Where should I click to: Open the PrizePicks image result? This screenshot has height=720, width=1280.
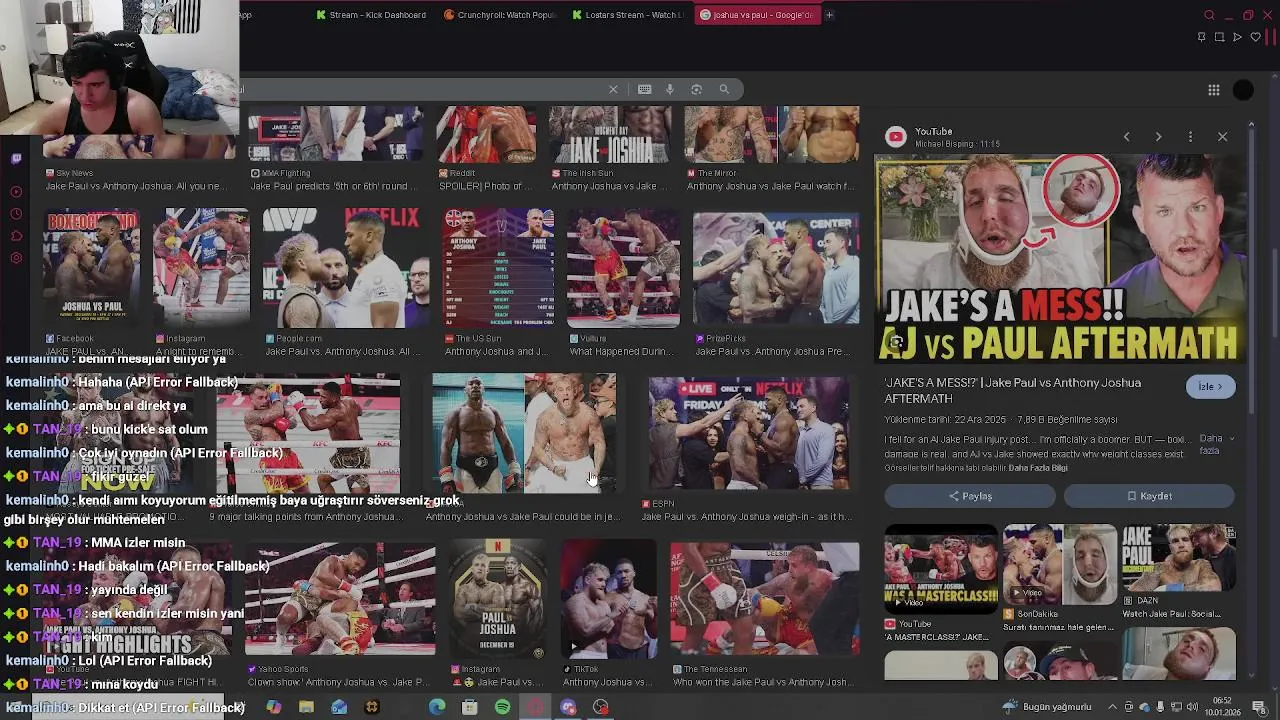(776, 268)
